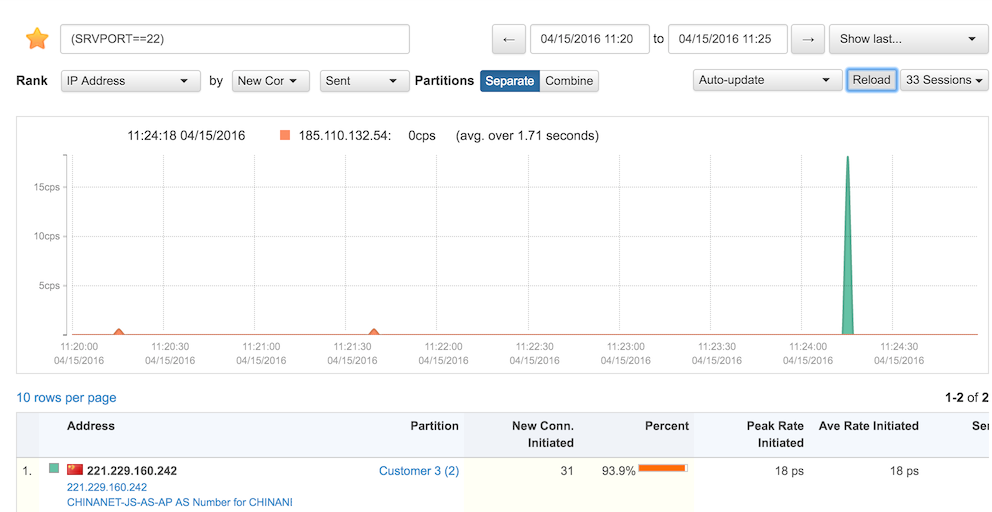Select the Separate partitions toggle
The width and height of the screenshot is (992, 512).
tap(509, 81)
